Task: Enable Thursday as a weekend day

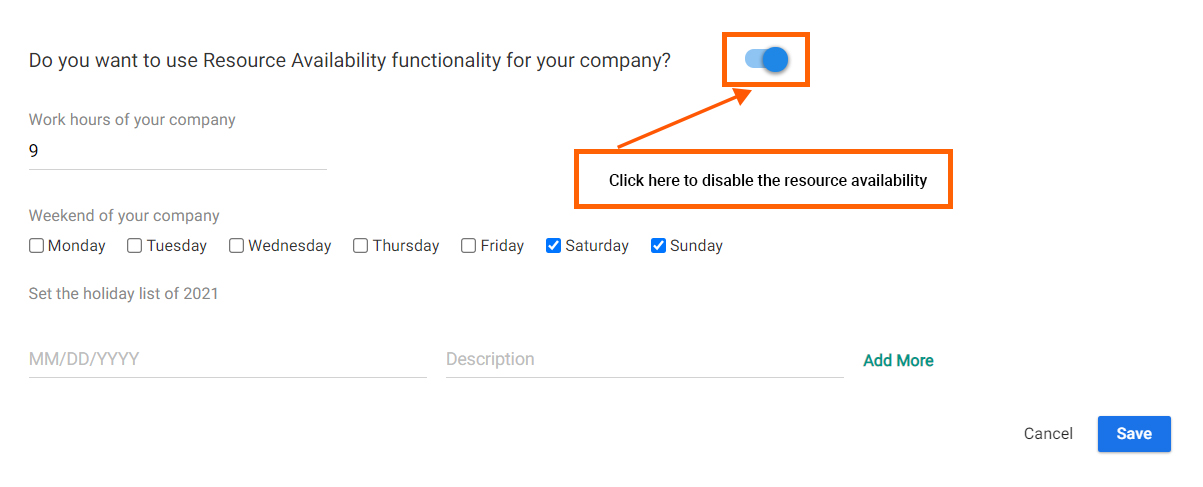Action: coord(361,245)
